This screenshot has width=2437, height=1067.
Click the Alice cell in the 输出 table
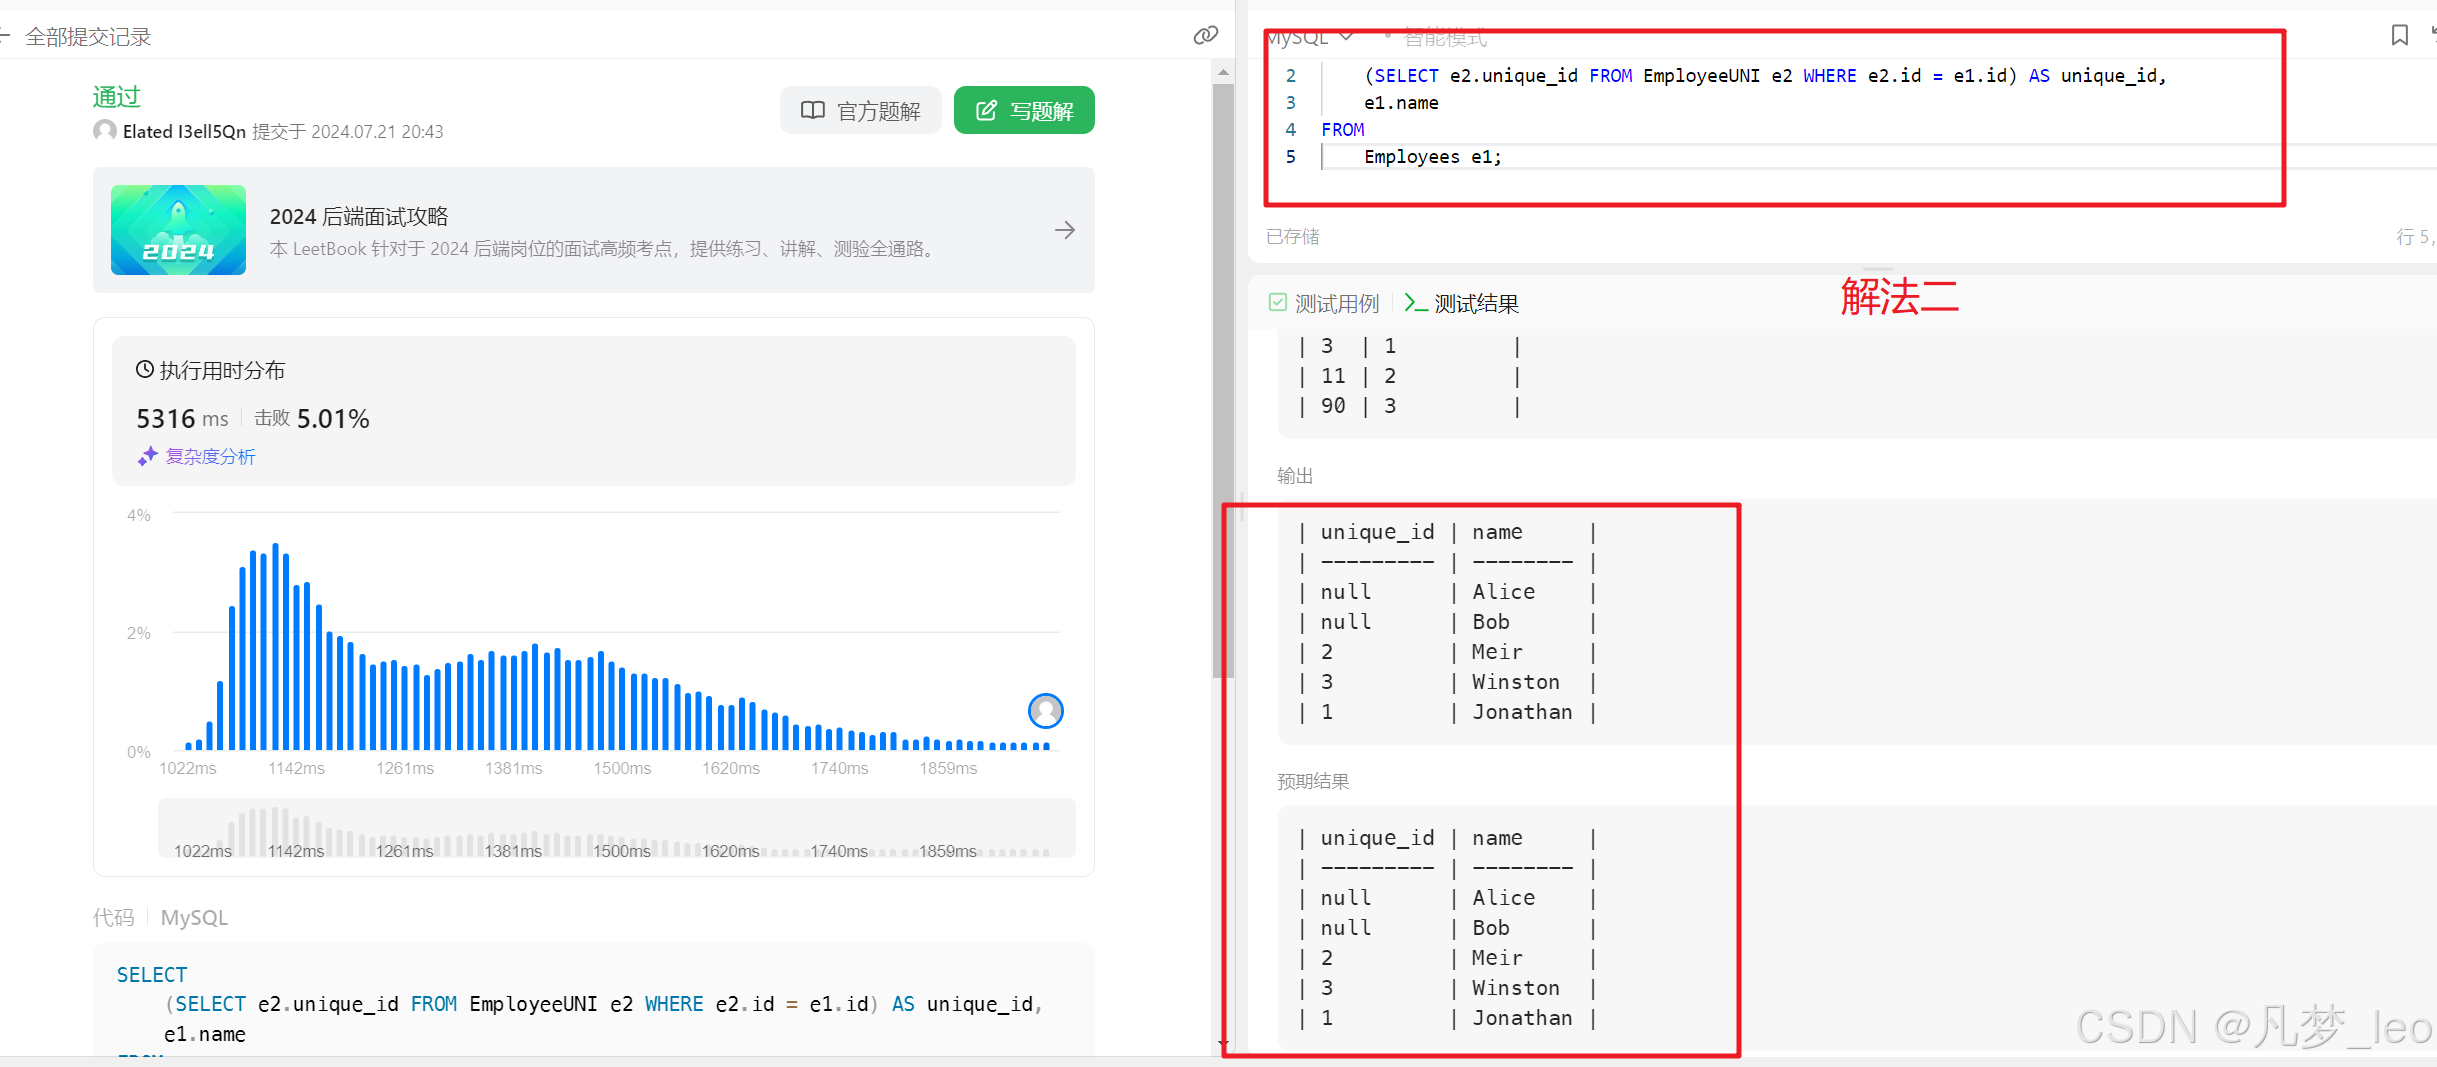(x=1503, y=592)
